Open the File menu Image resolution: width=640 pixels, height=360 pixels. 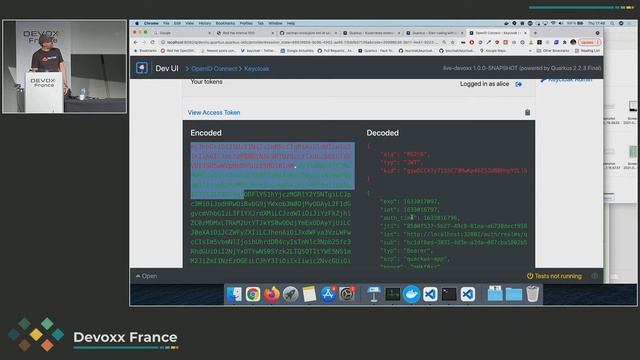166,23
